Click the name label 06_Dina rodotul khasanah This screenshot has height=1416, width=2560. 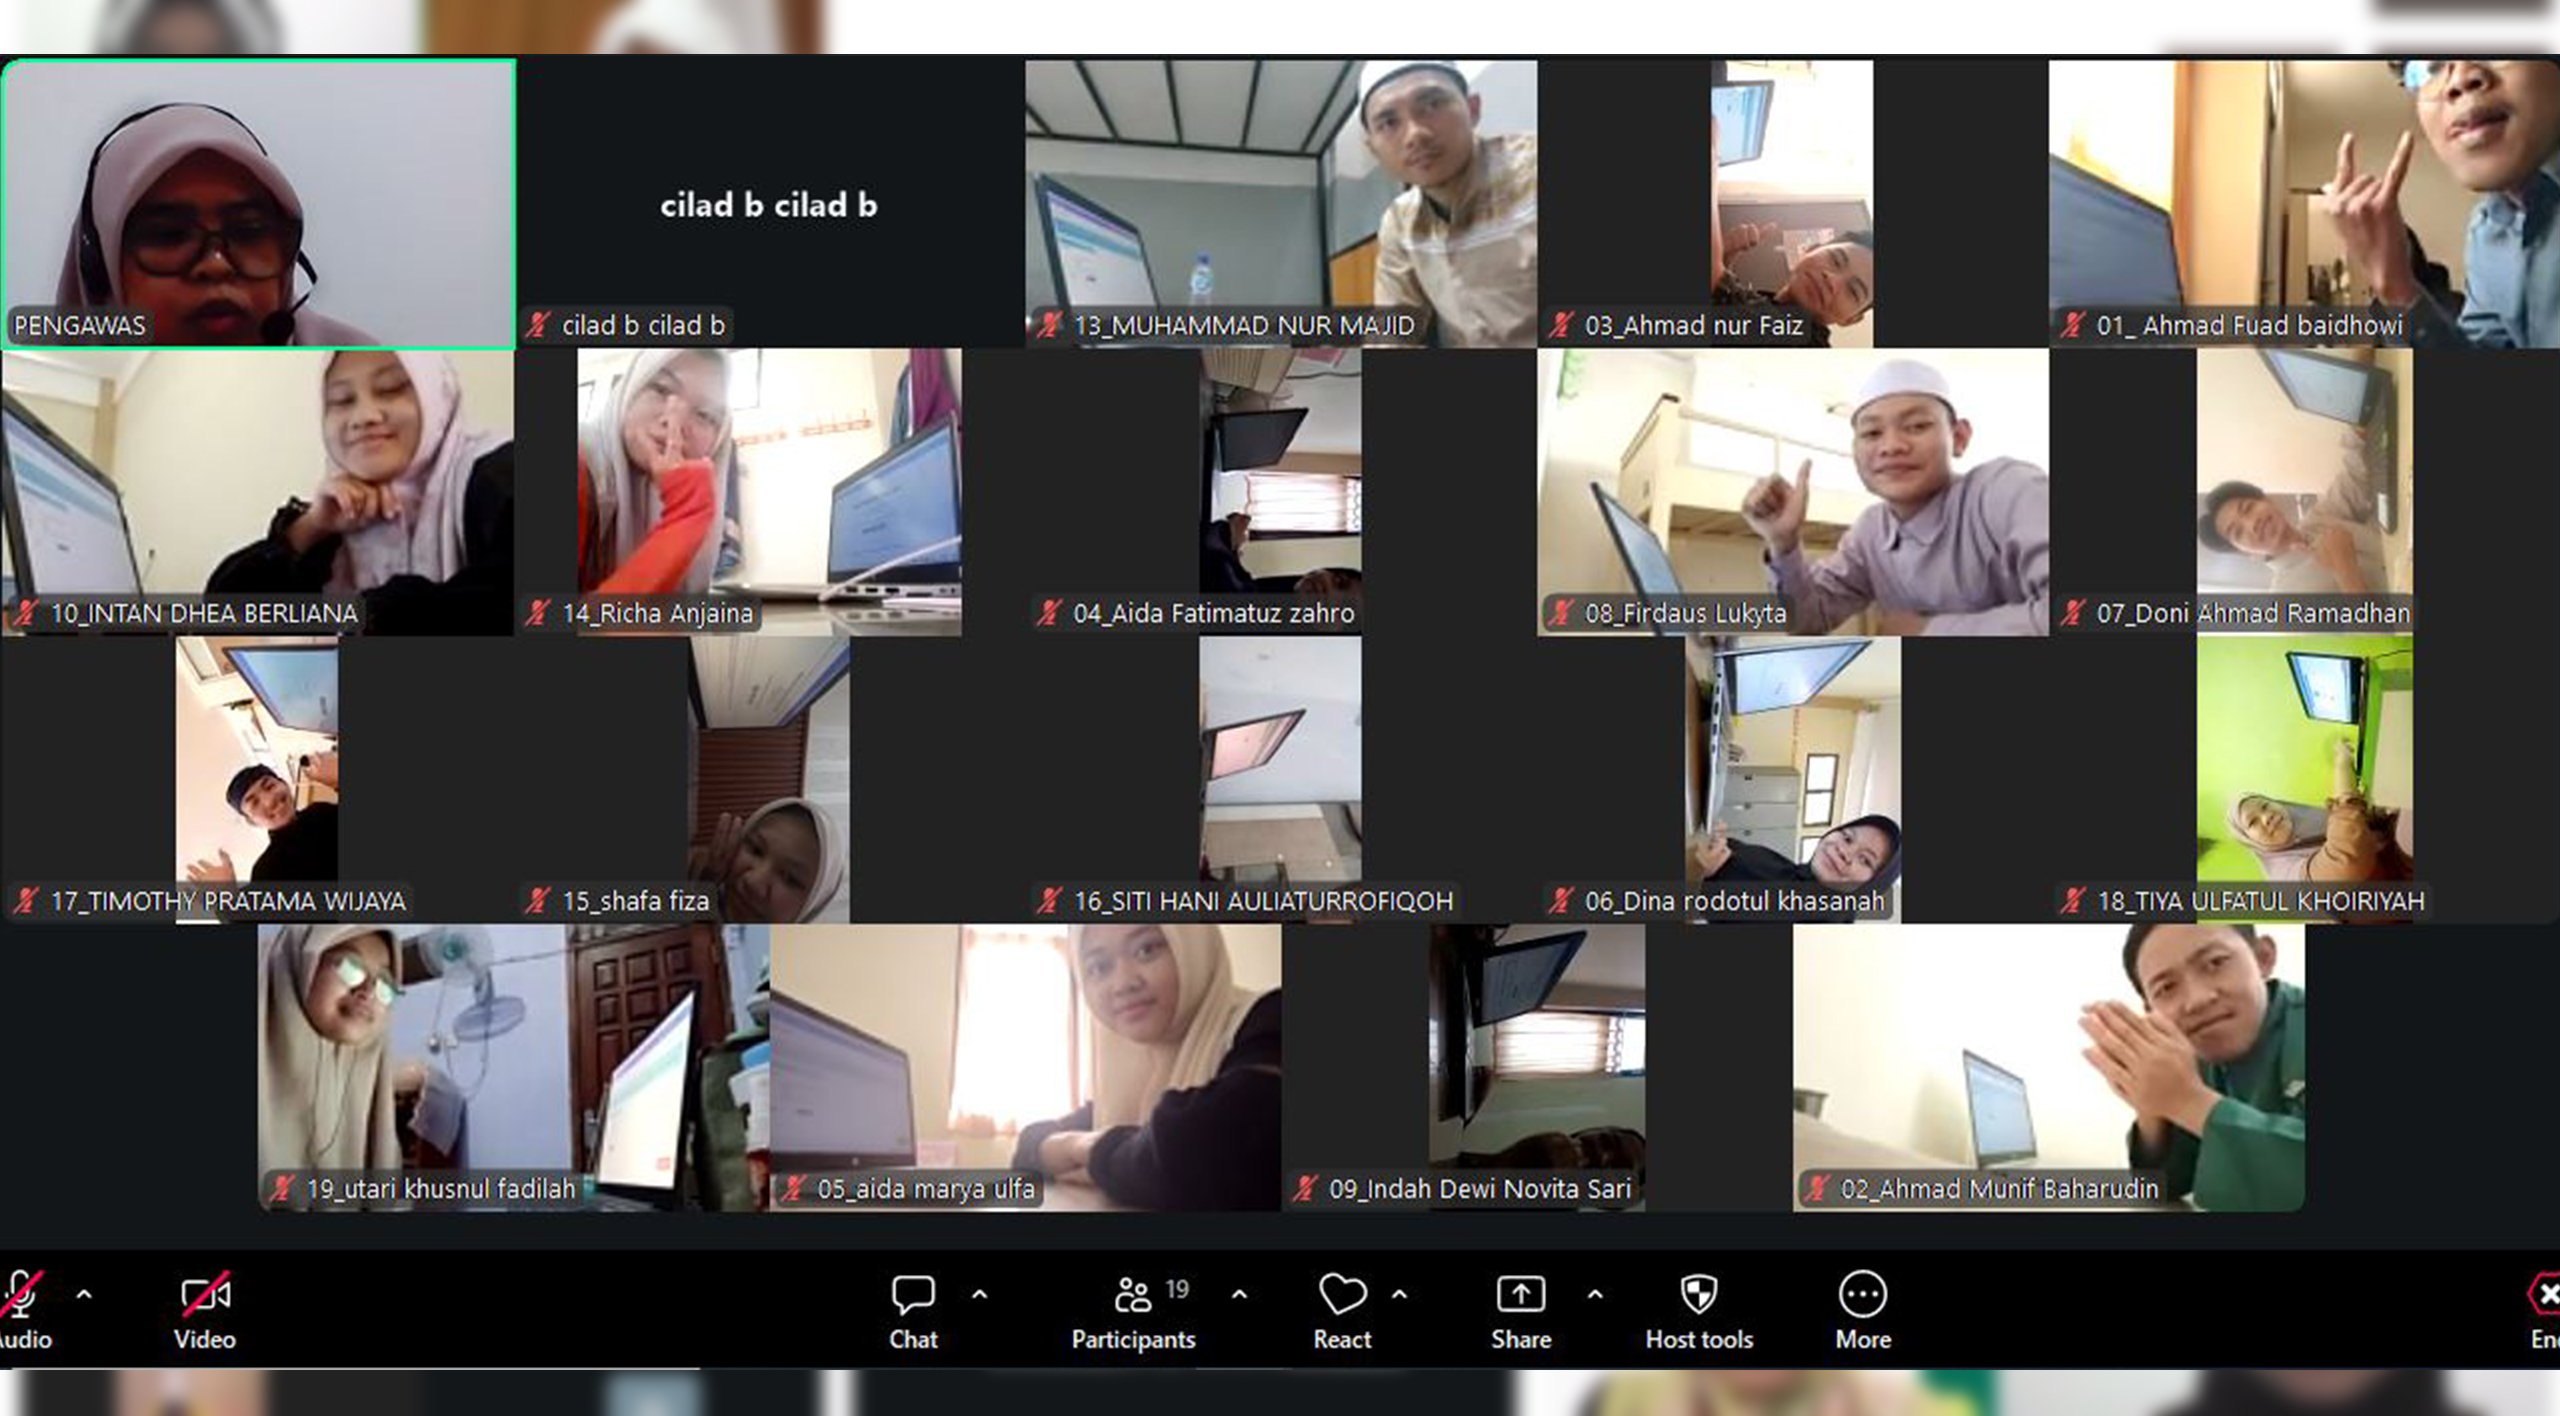point(1735,901)
